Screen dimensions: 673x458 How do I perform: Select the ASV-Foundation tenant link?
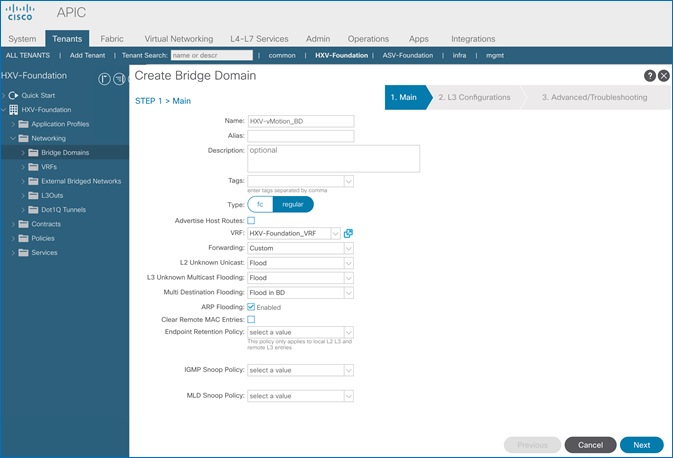pyautogui.click(x=408, y=55)
